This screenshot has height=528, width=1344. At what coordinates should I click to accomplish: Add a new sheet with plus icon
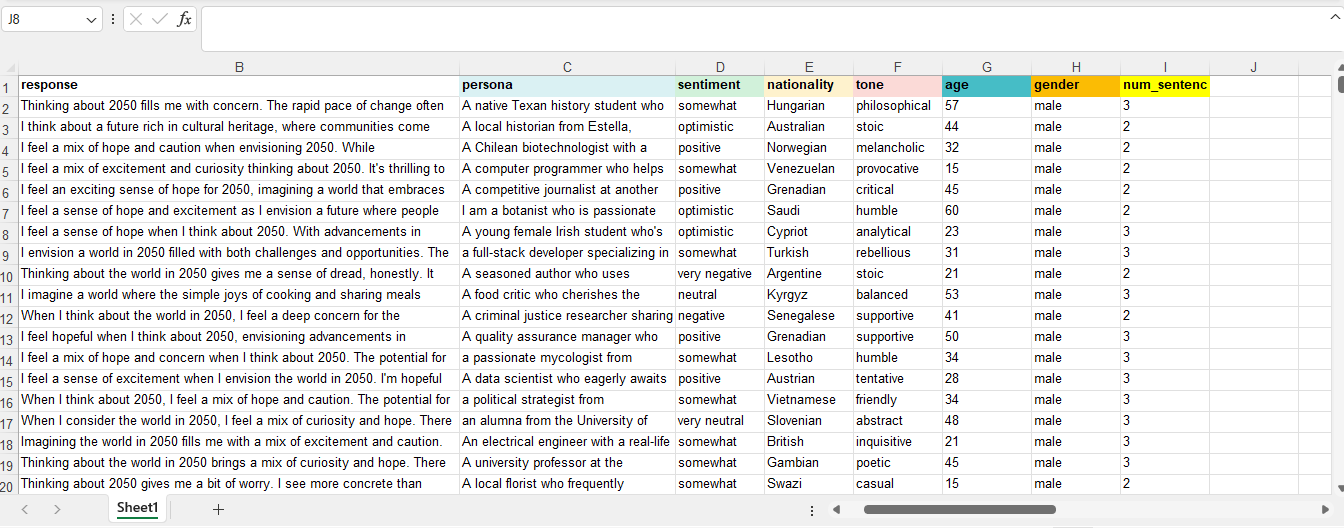click(x=218, y=509)
